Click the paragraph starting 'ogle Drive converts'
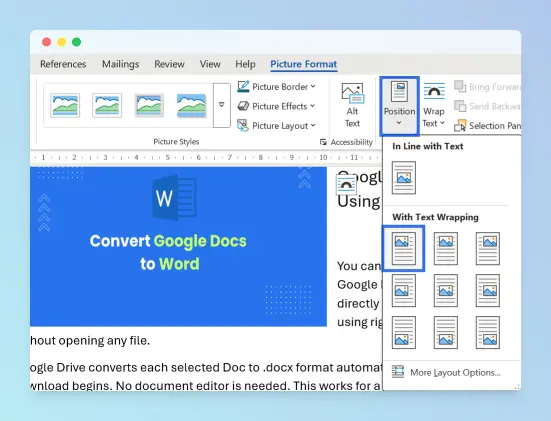Image resolution: width=551 pixels, height=421 pixels. click(206, 377)
